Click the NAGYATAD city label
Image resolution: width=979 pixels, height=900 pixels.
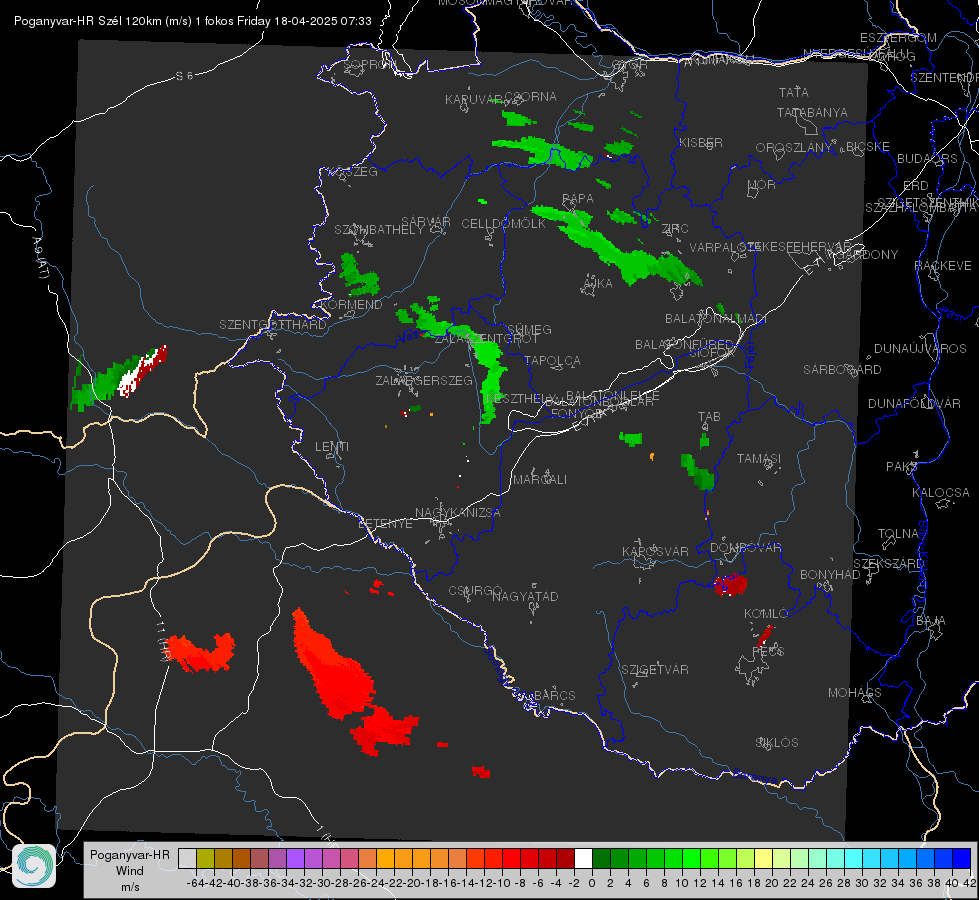click(525, 596)
